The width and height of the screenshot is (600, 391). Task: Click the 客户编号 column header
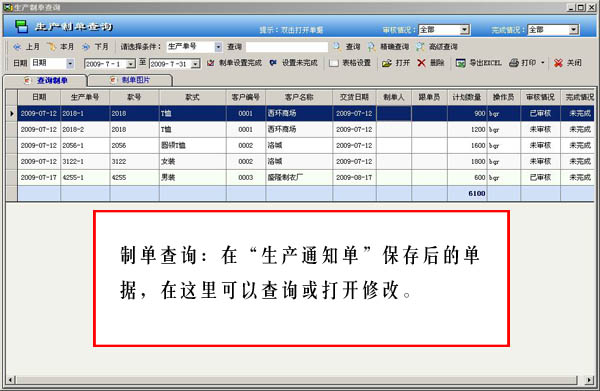(x=246, y=97)
